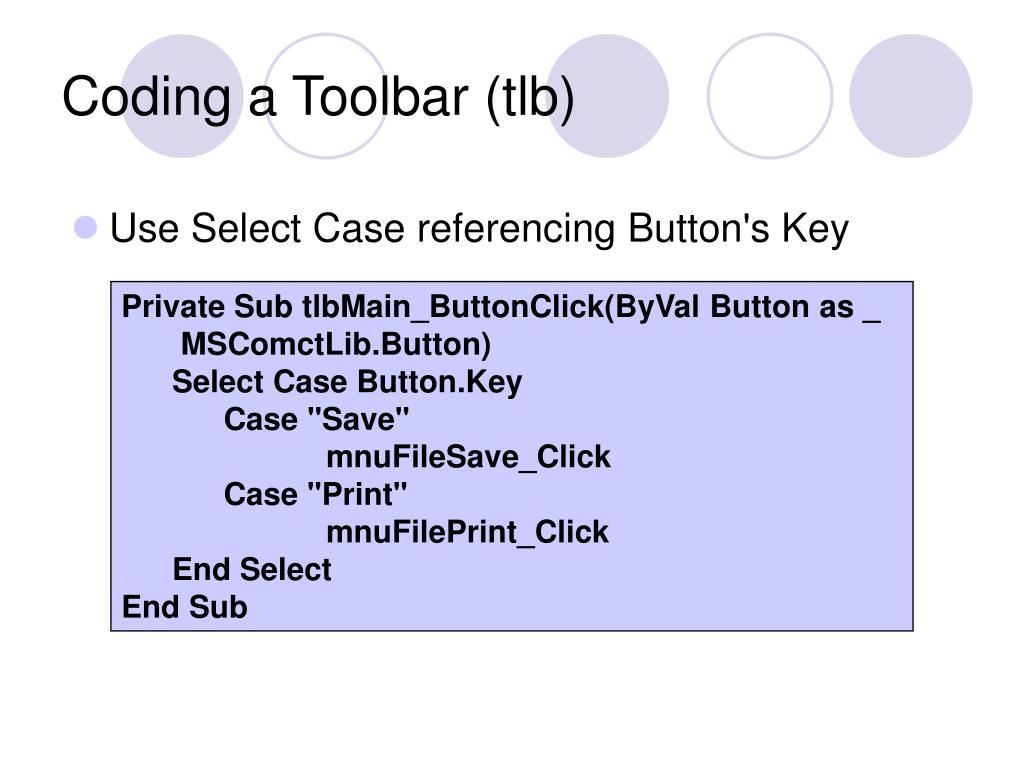The height and width of the screenshot is (768, 1024).
Task: Click the 'End Select' code line
Action: click(252, 569)
